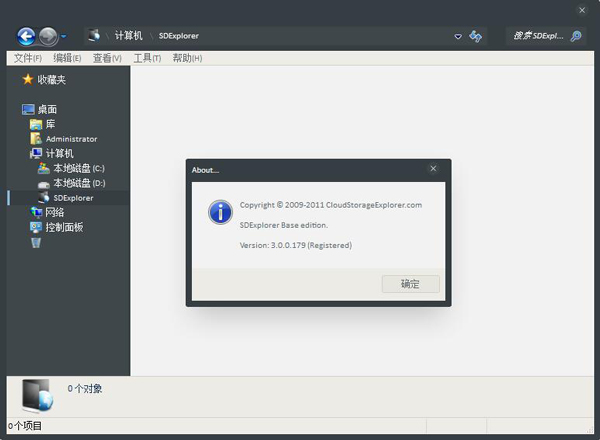The width and height of the screenshot is (600, 440).
Task: Open the 帮助(H) menu
Action: (188, 58)
